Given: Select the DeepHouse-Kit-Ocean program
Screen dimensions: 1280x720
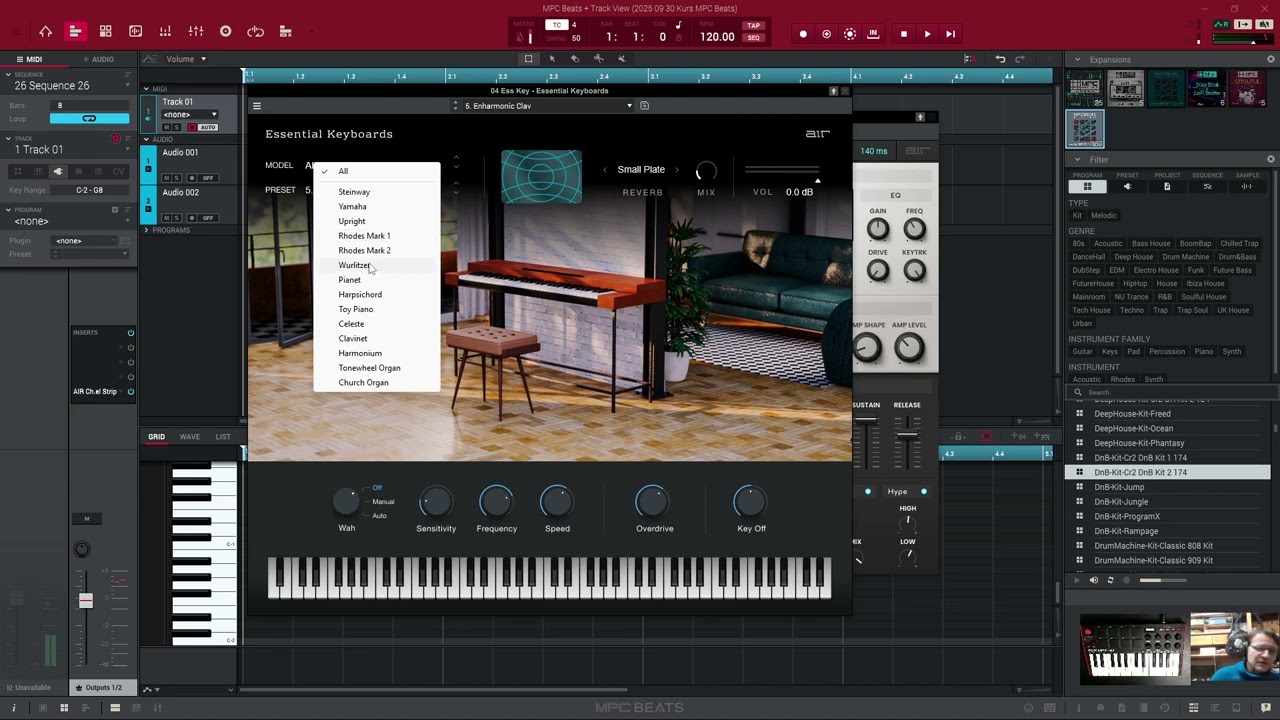Looking at the screenshot, I should click(x=1133, y=428).
